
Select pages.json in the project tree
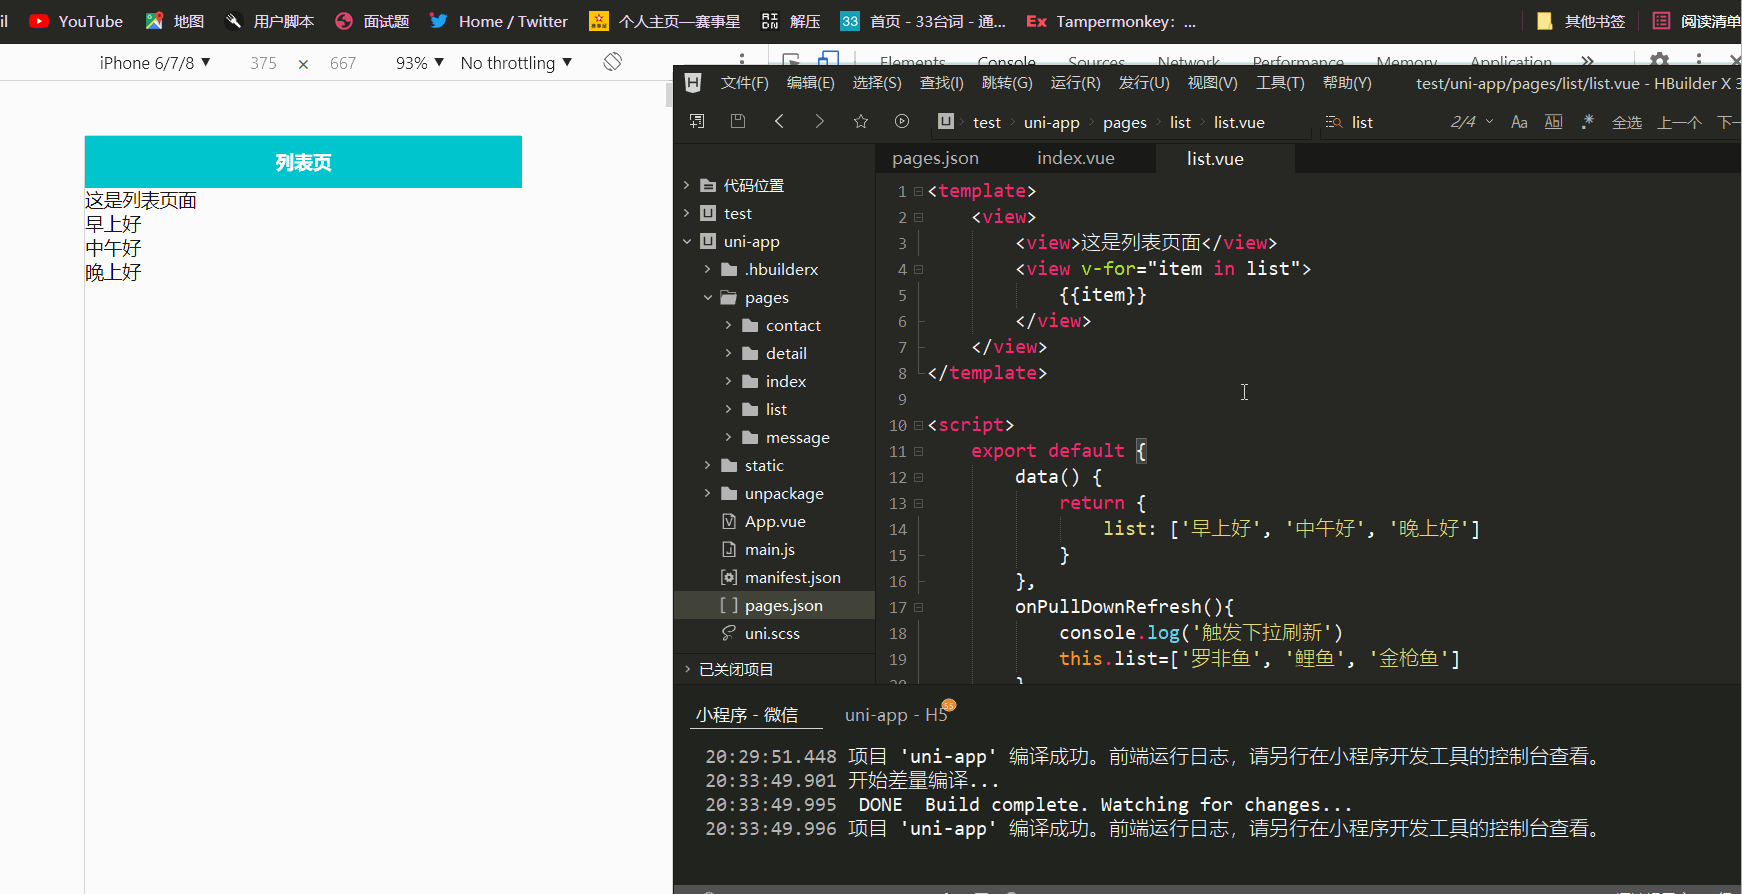(x=774, y=605)
